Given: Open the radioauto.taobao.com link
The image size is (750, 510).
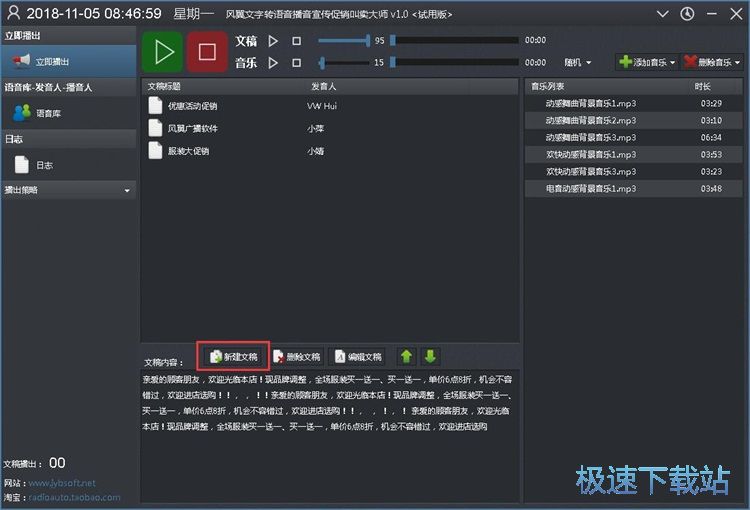Looking at the screenshot, I should pyautogui.click(x=74, y=497).
